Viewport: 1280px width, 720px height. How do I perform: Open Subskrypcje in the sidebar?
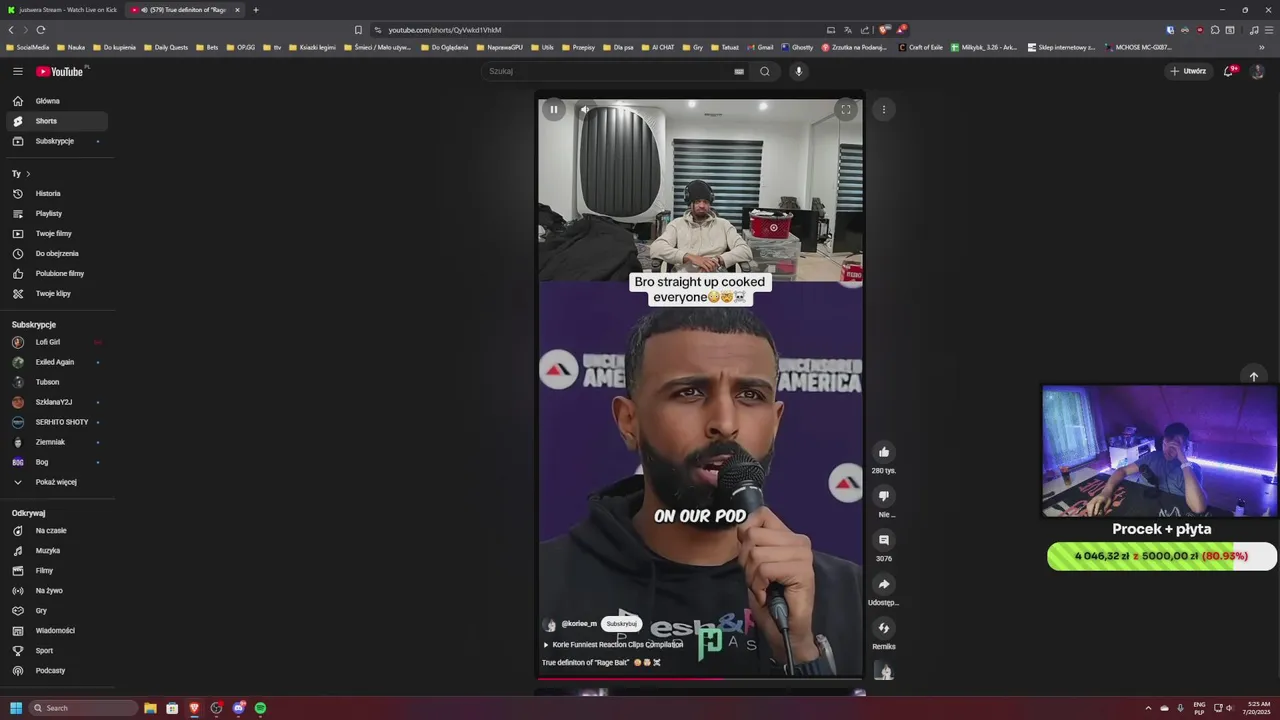(57, 141)
